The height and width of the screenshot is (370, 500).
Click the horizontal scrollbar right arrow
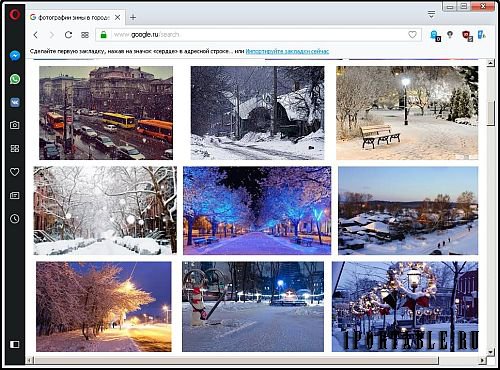tap(482, 360)
